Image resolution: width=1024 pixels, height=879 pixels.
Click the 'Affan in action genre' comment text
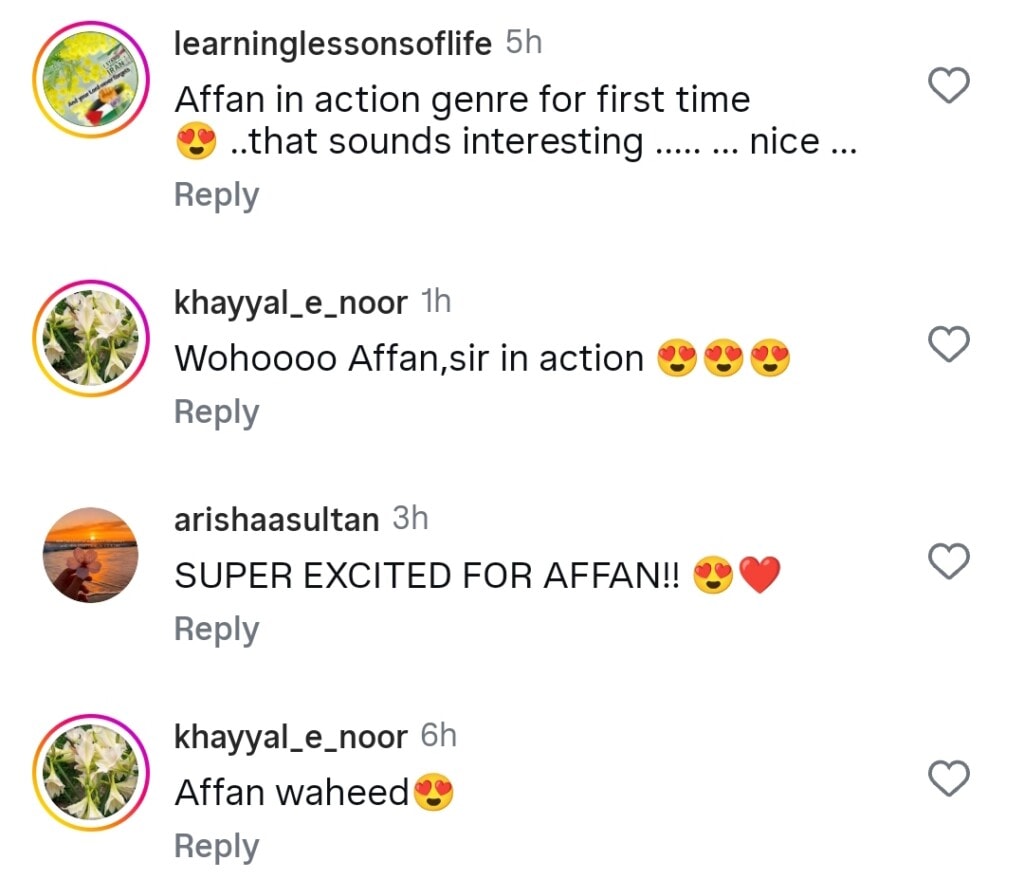pyautogui.click(x=462, y=100)
